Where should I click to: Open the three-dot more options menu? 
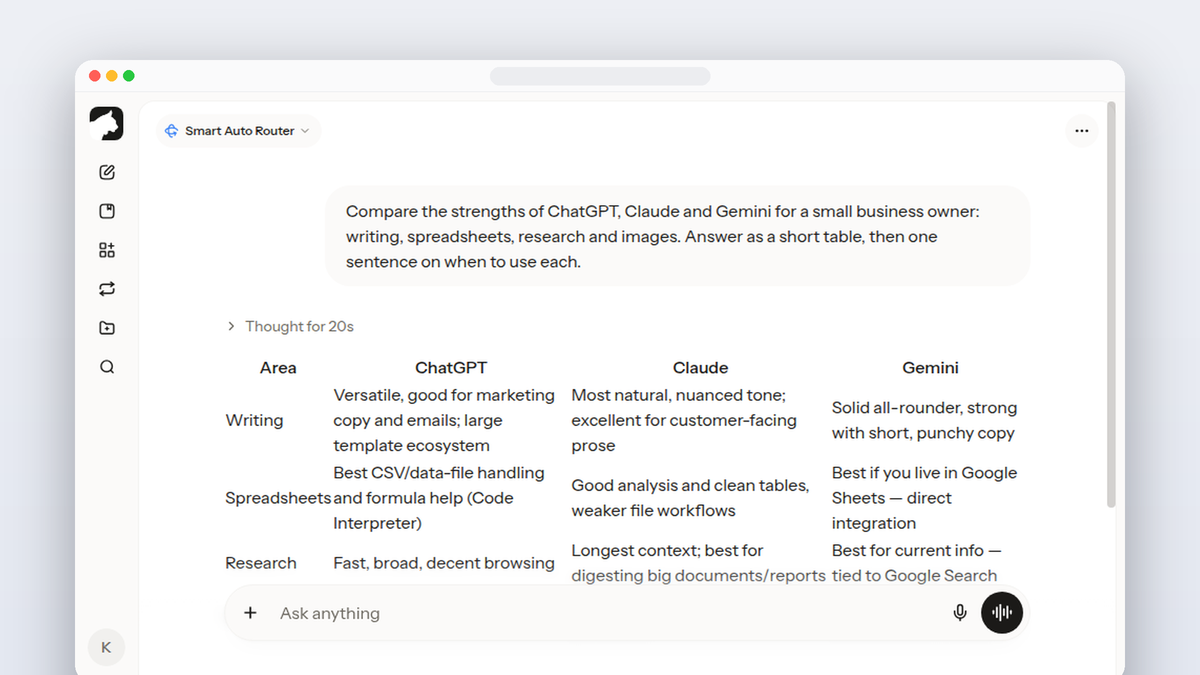[1081, 131]
